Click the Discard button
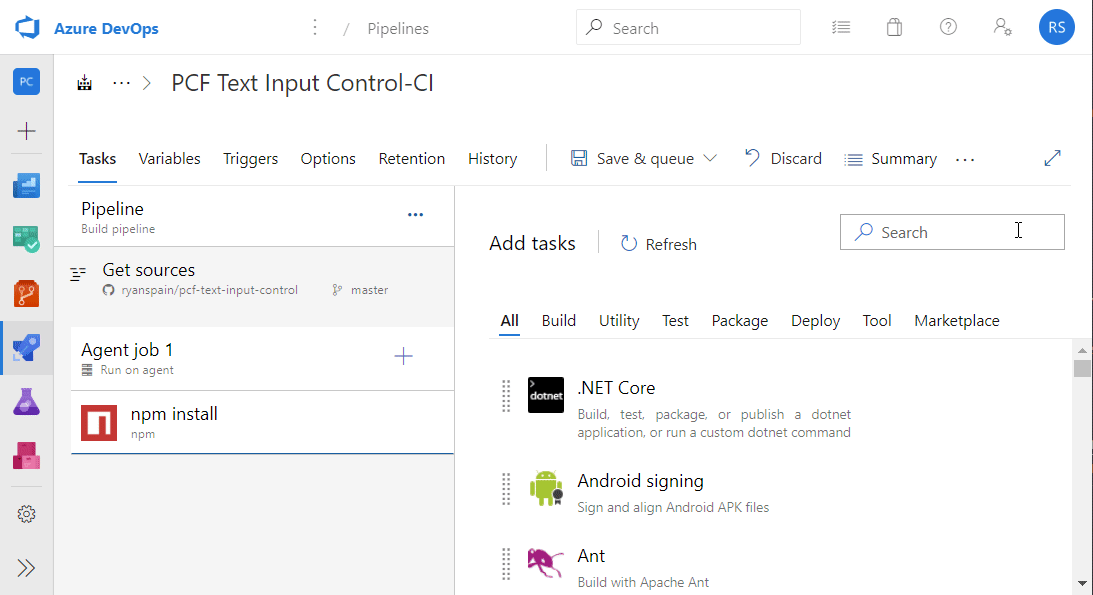This screenshot has height=595, width=1093. point(783,159)
